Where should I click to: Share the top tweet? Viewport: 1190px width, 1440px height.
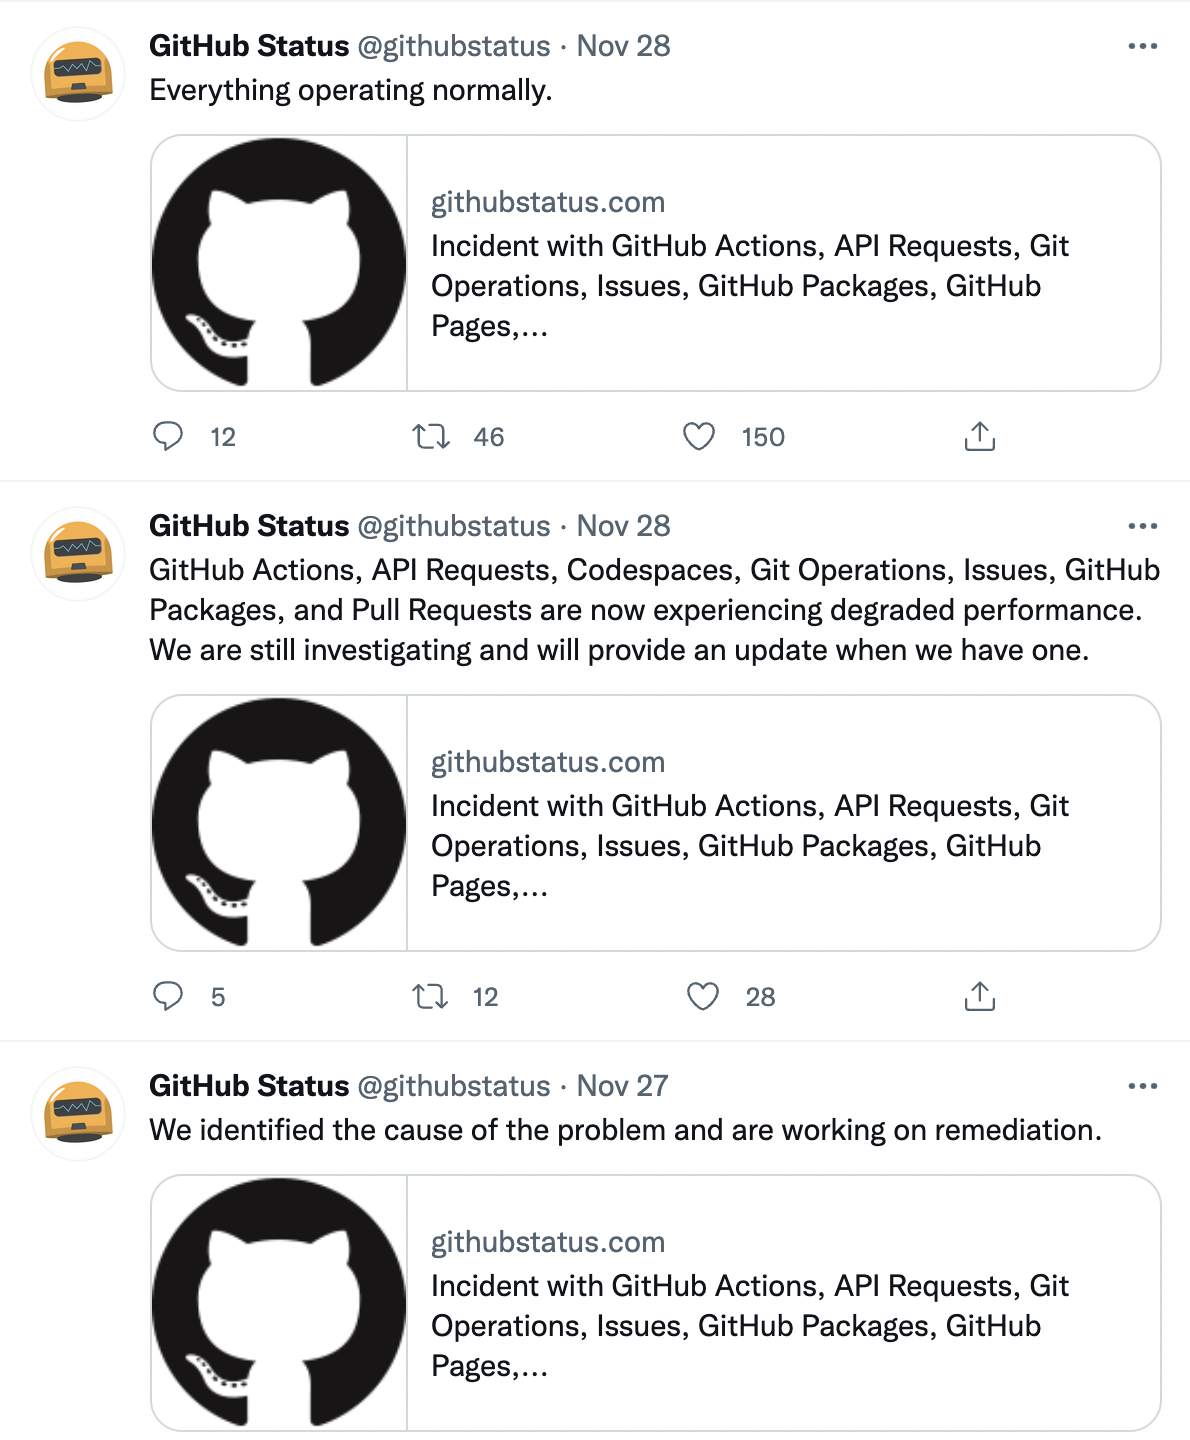[x=980, y=436]
